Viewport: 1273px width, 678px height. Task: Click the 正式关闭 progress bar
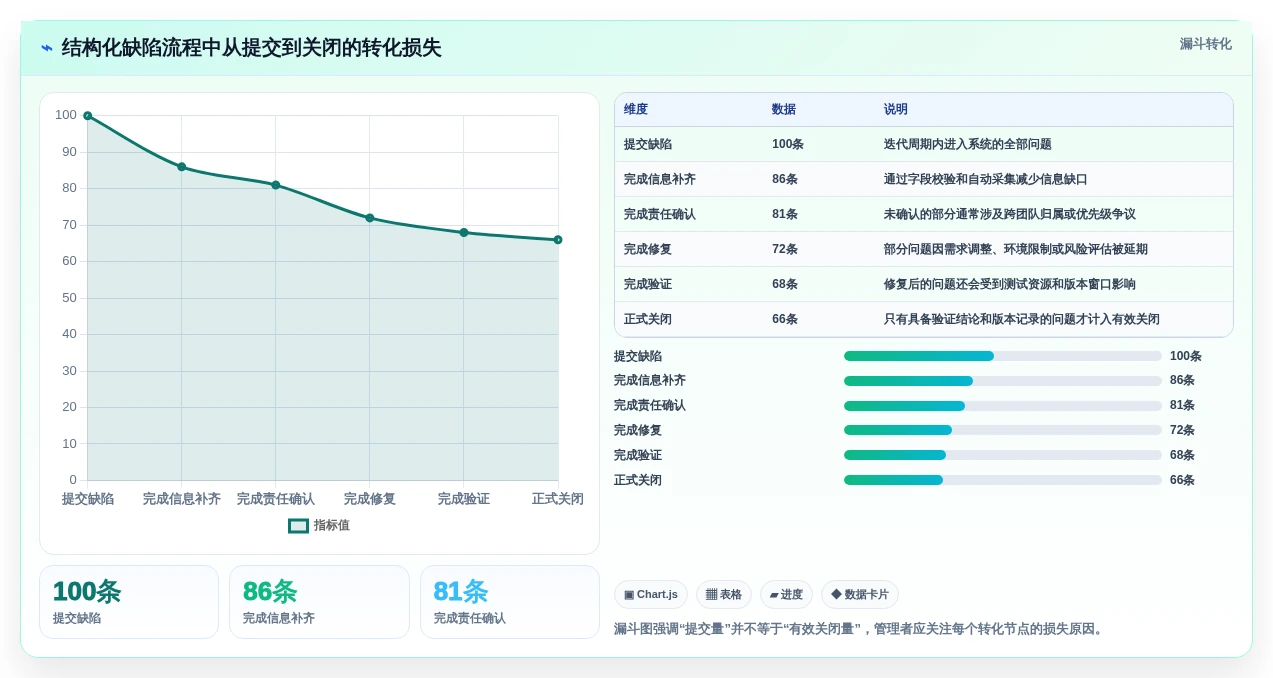click(x=1003, y=480)
